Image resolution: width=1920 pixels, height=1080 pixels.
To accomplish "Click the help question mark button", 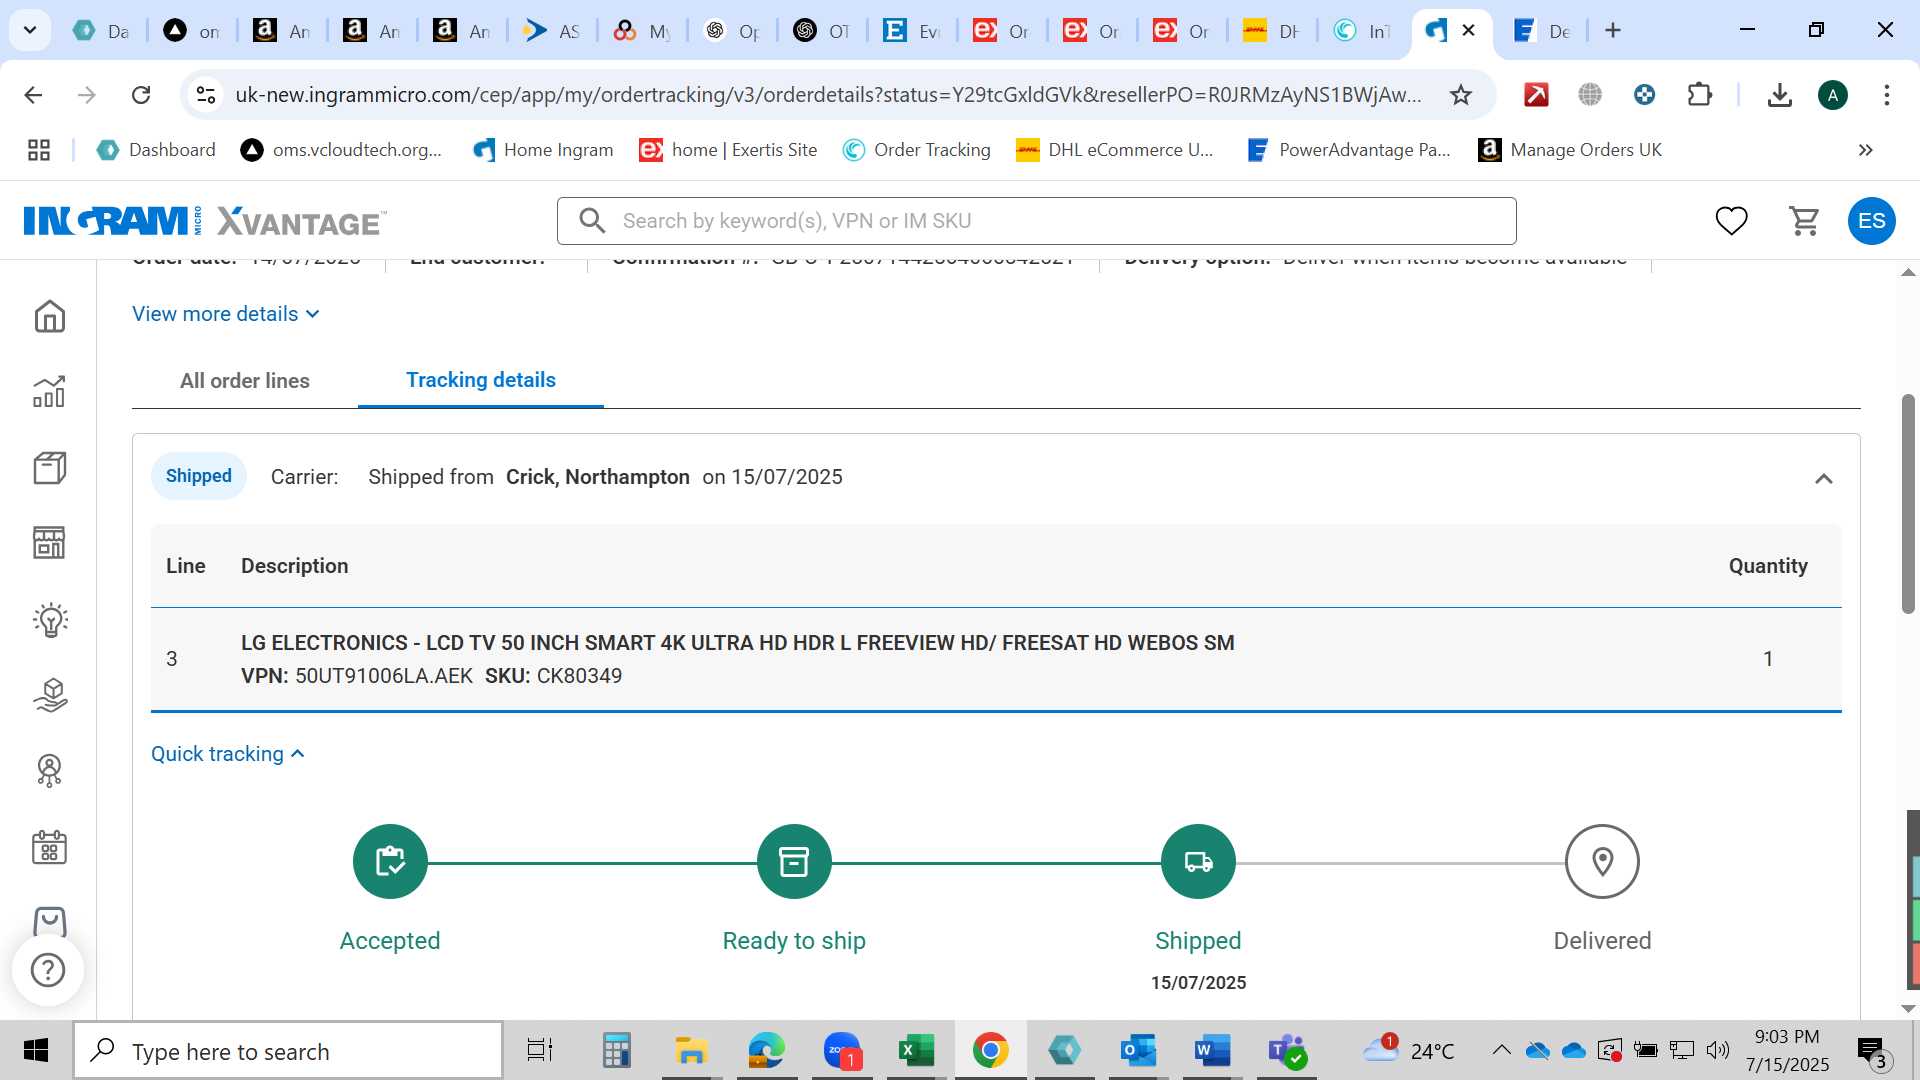I will point(48,970).
